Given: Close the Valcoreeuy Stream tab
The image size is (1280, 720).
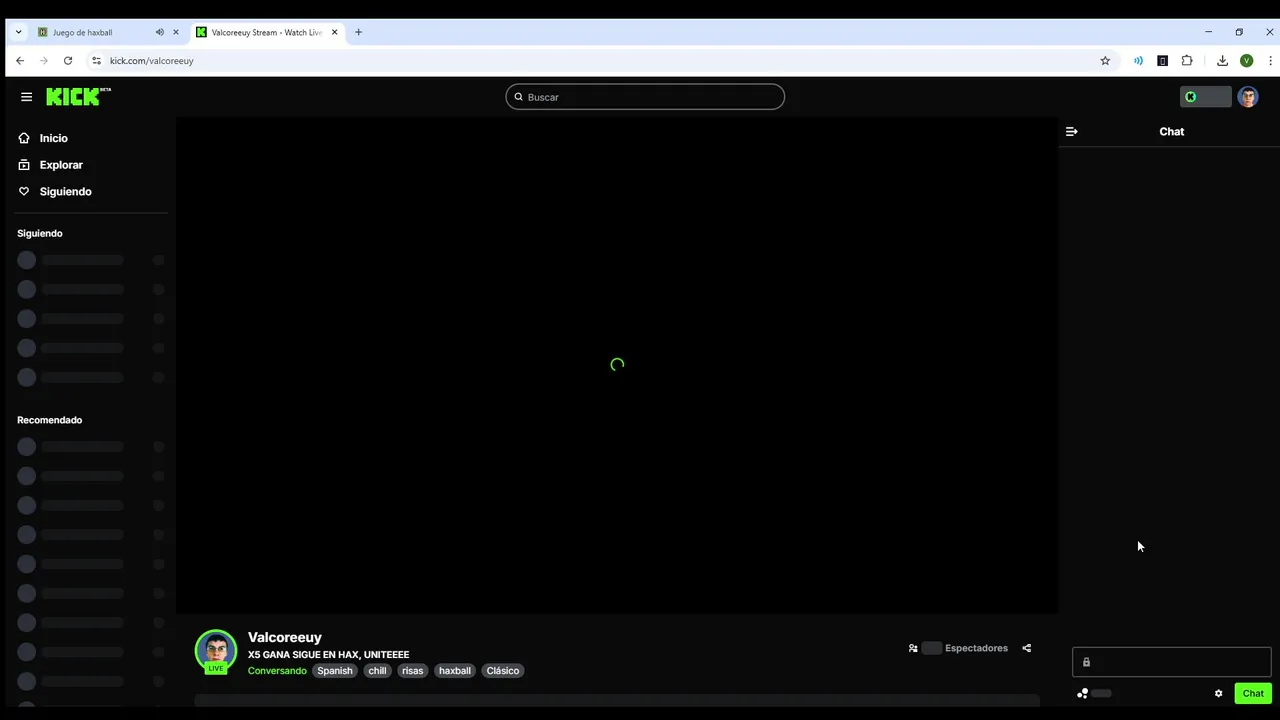Looking at the screenshot, I should [334, 32].
